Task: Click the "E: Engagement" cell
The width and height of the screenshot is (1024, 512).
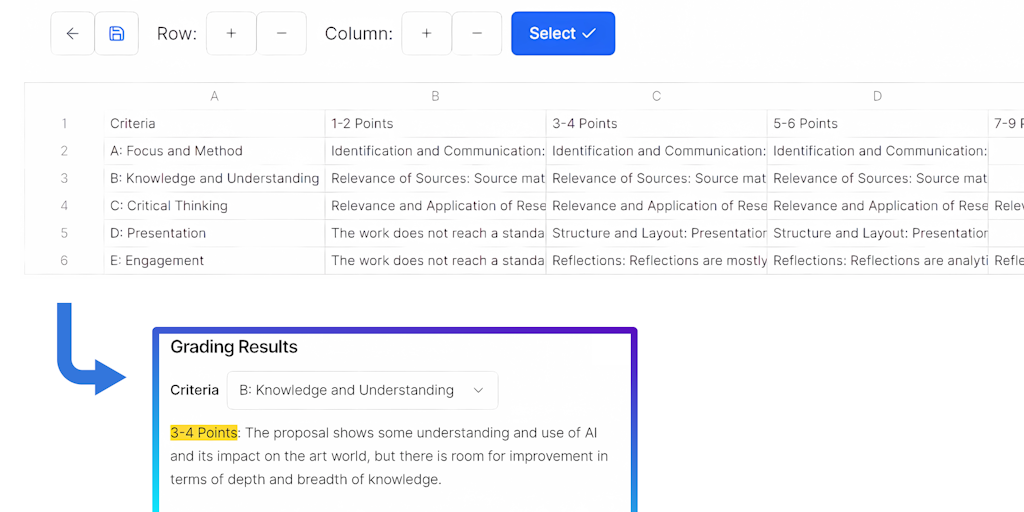Action: click(x=157, y=261)
